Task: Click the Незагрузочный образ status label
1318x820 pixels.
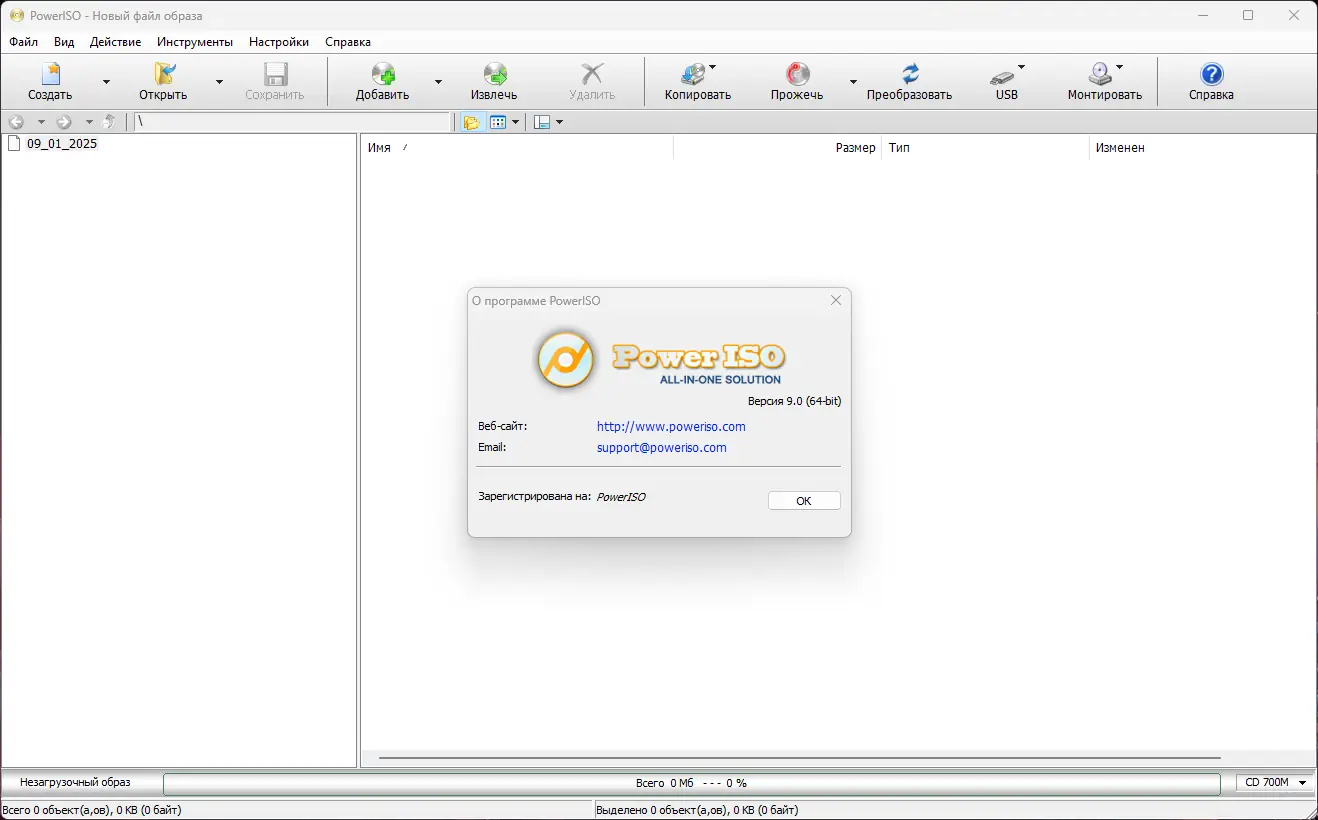Action: (75, 783)
